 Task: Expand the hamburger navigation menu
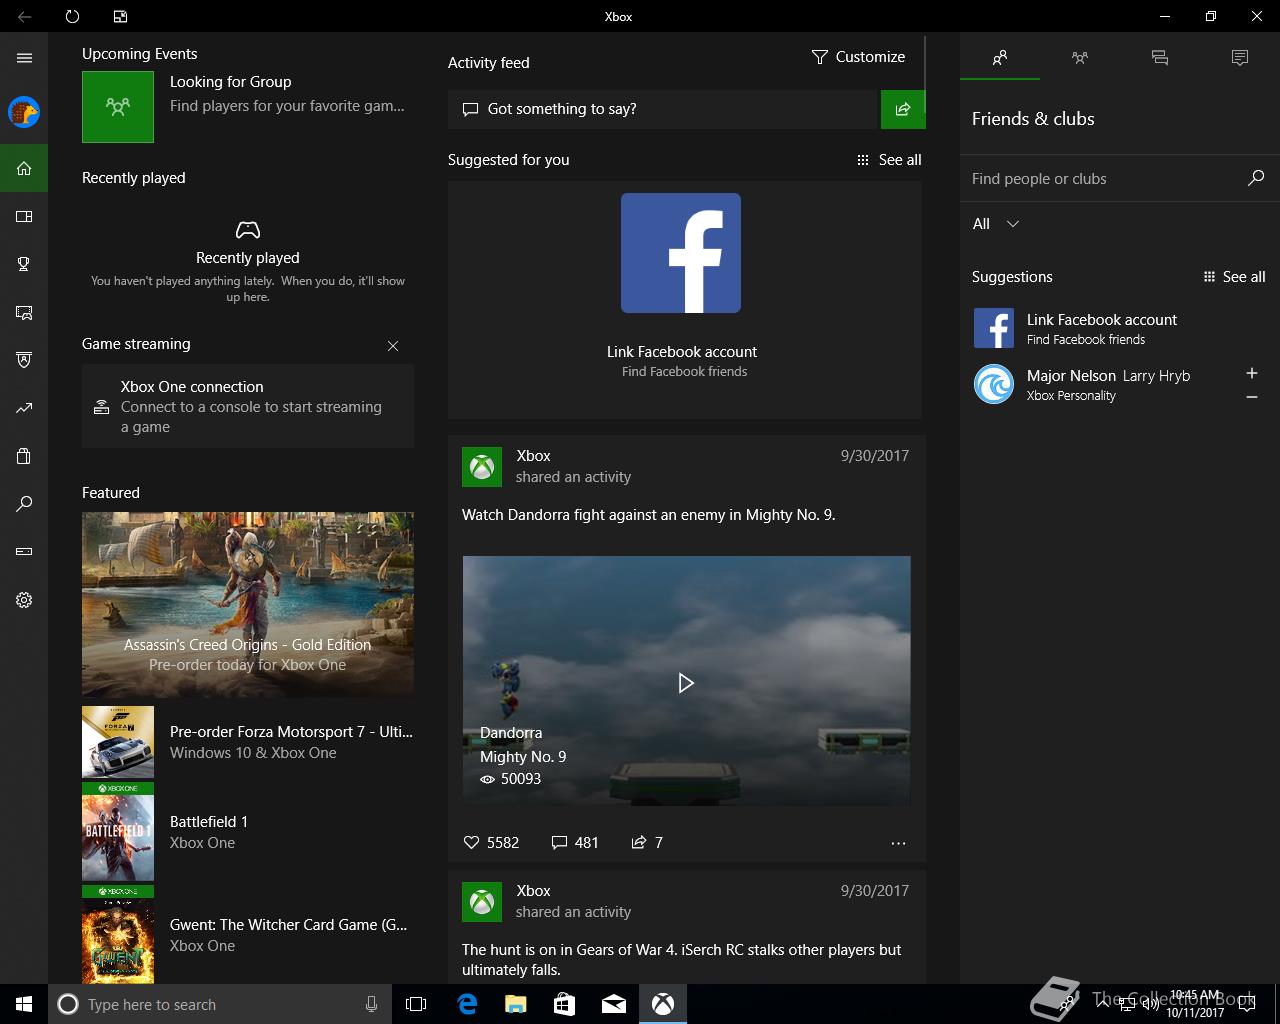click(24, 58)
